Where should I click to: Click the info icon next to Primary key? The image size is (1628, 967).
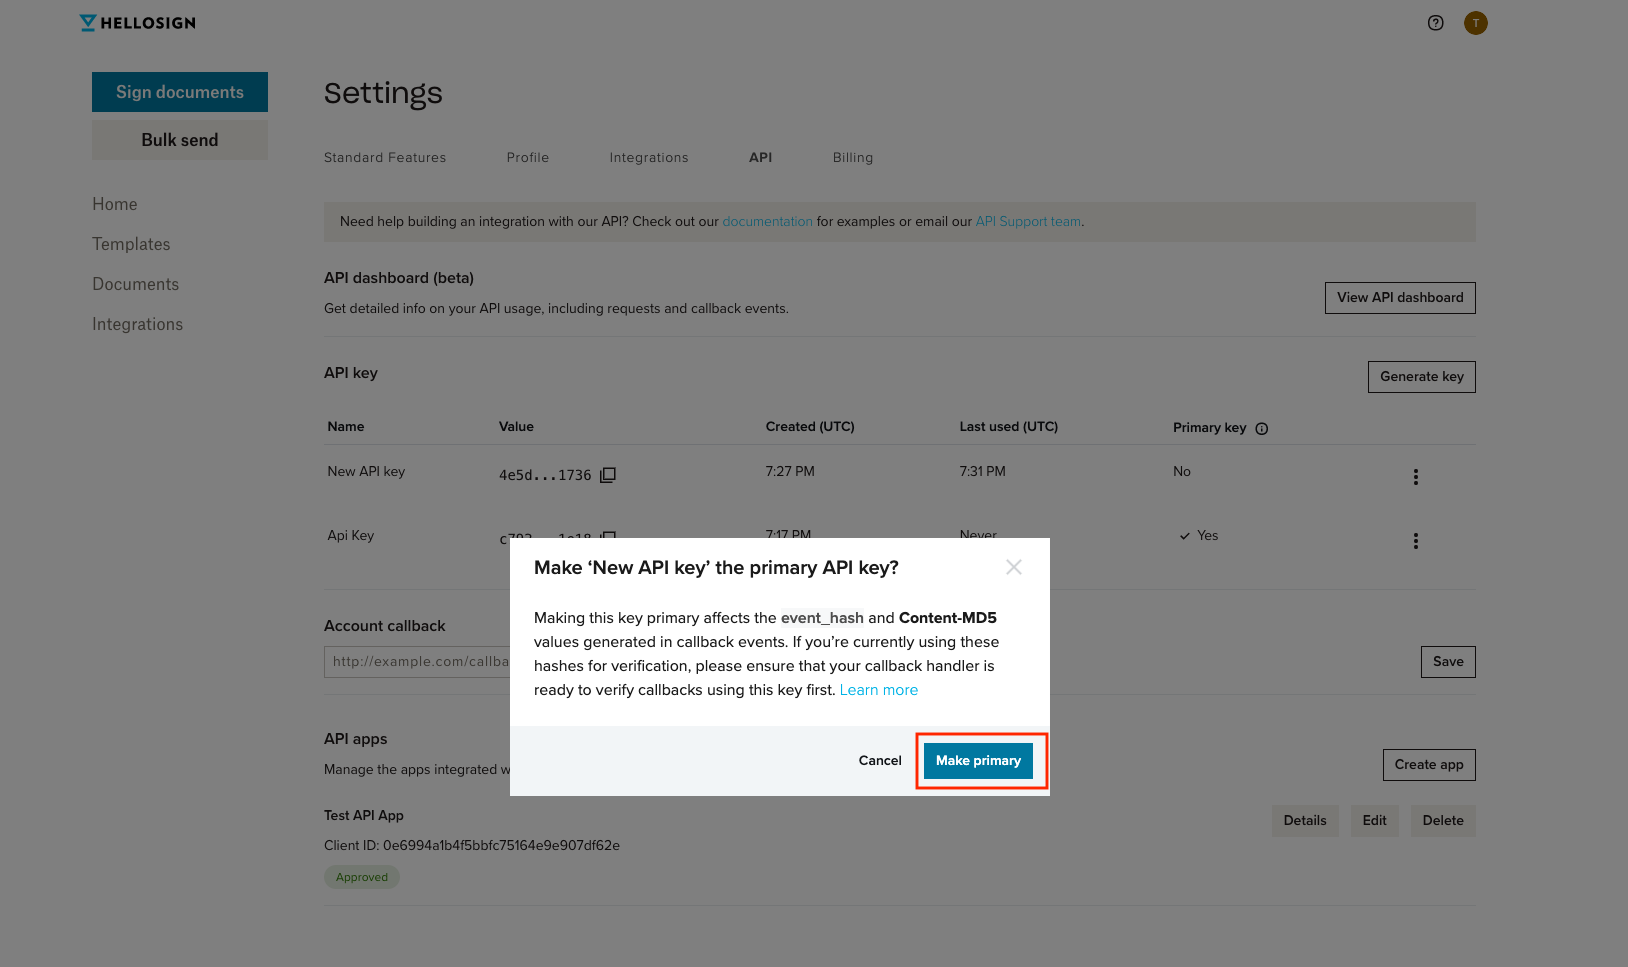pos(1261,428)
